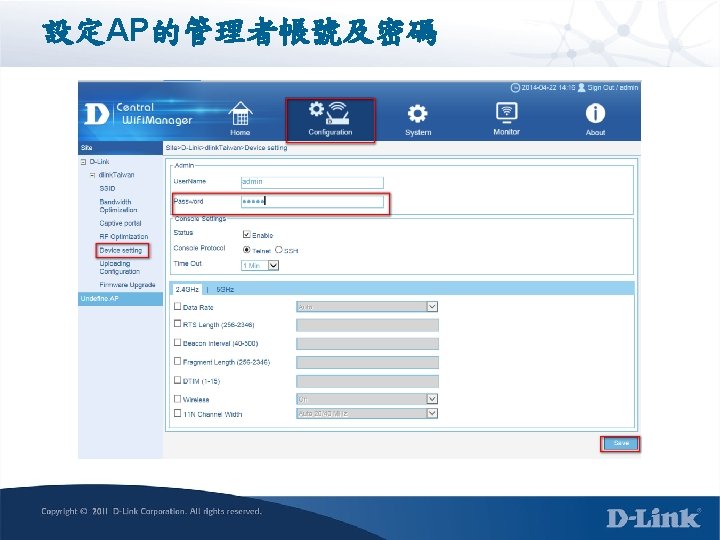Select SSID in the sidebar
Viewport: 720px width, 540px height.
point(107,188)
